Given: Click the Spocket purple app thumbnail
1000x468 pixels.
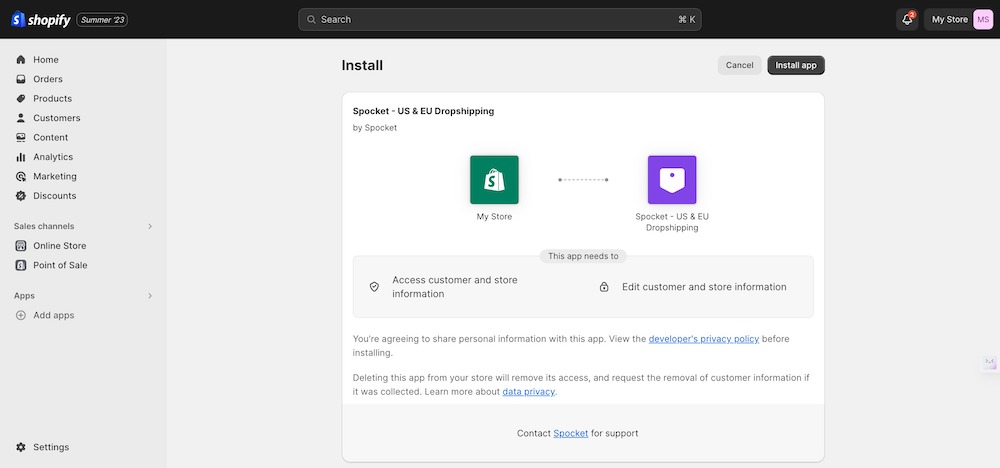Looking at the screenshot, I should point(672,180).
